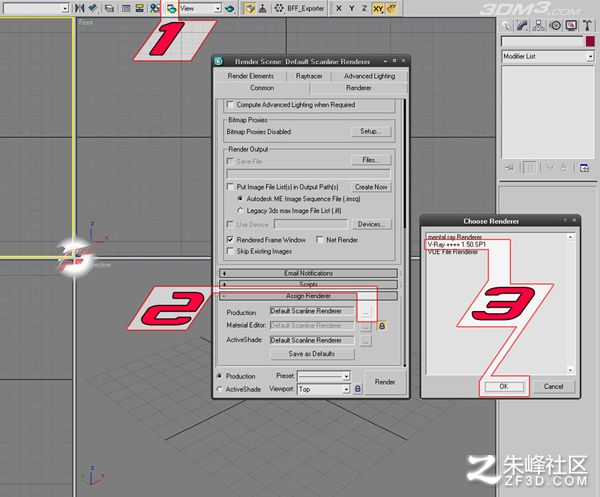Open the Raytracer tab
This screenshot has height=497, width=600.
309,76
